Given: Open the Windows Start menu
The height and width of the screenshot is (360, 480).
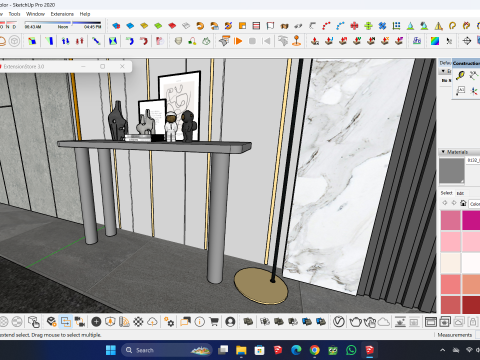Looking at the screenshot, I should point(111,350).
